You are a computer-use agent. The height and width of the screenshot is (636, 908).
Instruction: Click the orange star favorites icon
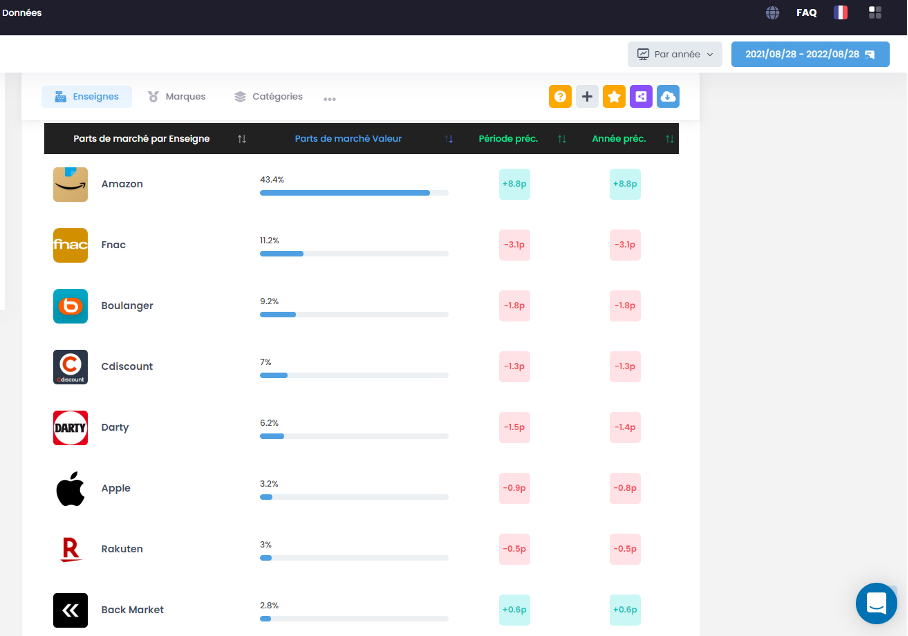(x=614, y=97)
